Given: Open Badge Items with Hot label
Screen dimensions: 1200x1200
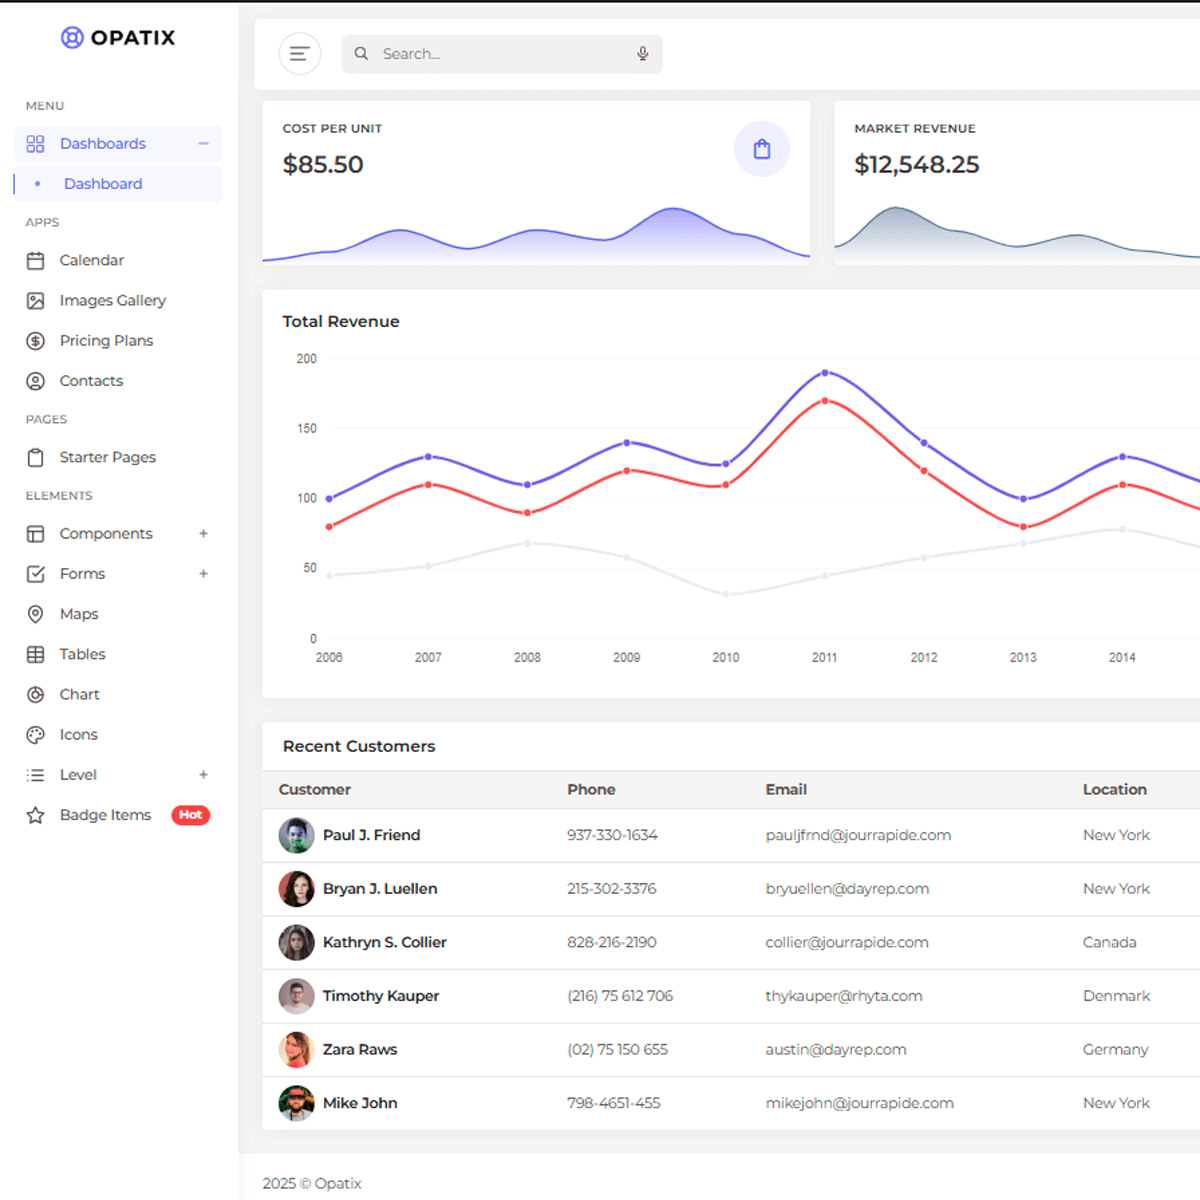Looking at the screenshot, I should (105, 815).
